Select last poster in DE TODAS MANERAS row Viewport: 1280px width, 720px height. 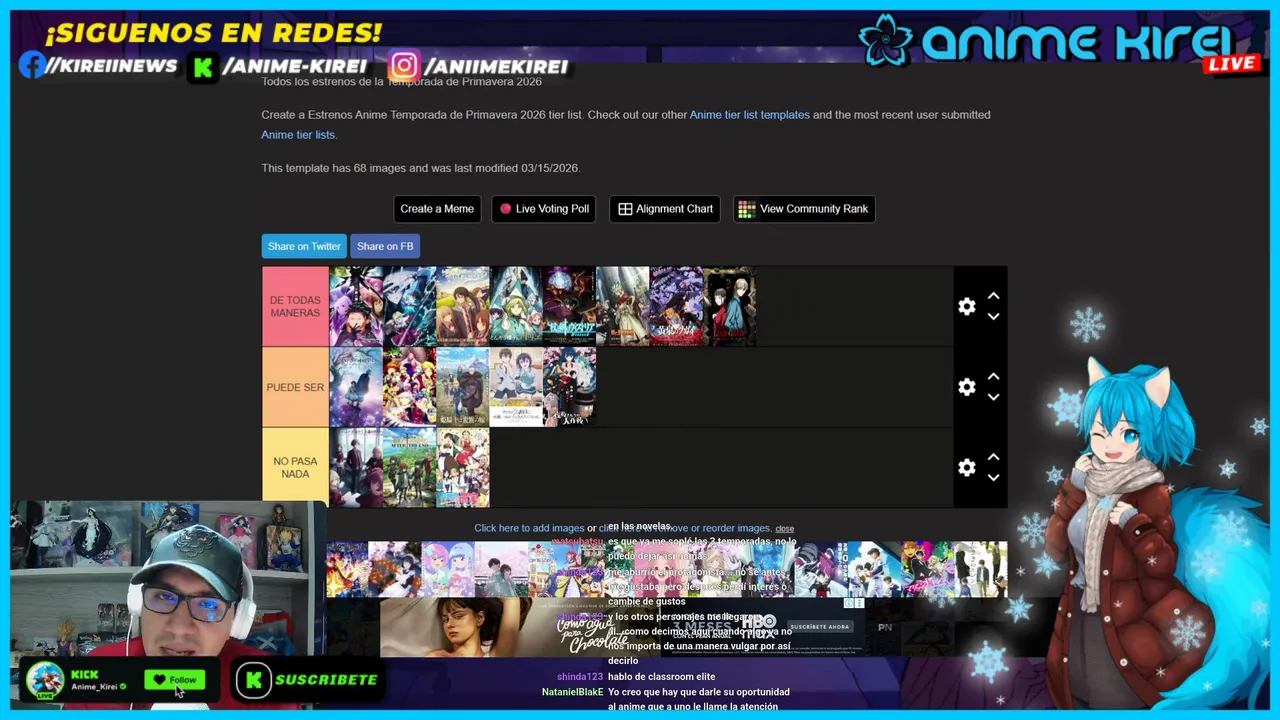tap(729, 306)
